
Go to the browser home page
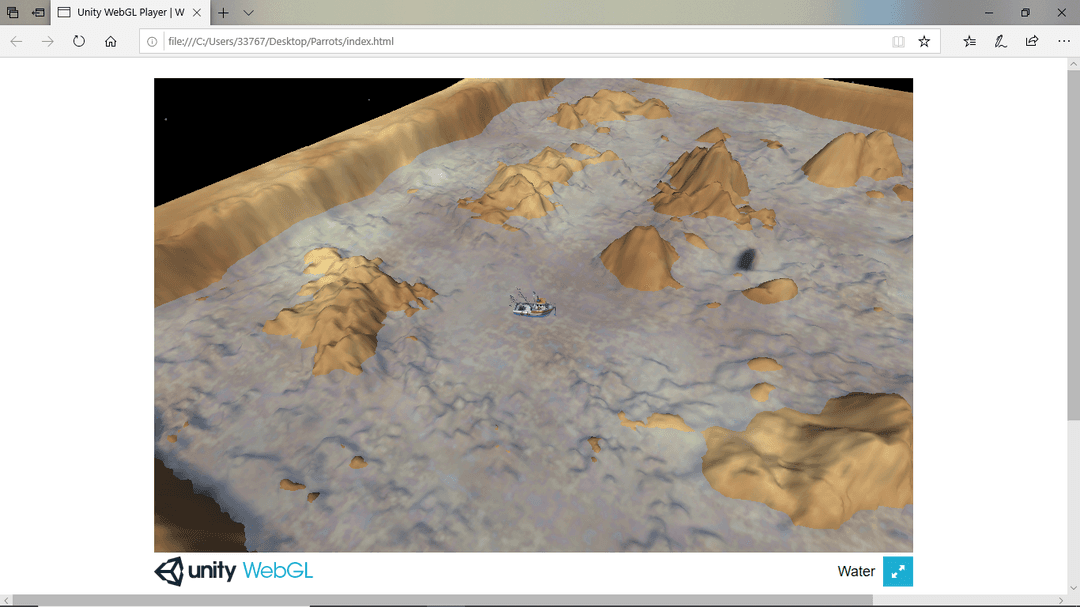tap(111, 42)
